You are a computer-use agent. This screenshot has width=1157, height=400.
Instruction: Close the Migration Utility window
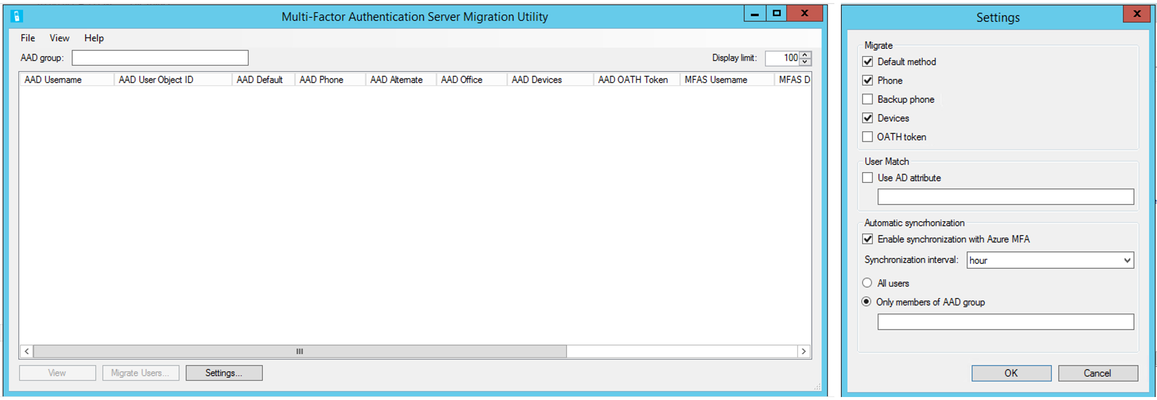coord(804,13)
